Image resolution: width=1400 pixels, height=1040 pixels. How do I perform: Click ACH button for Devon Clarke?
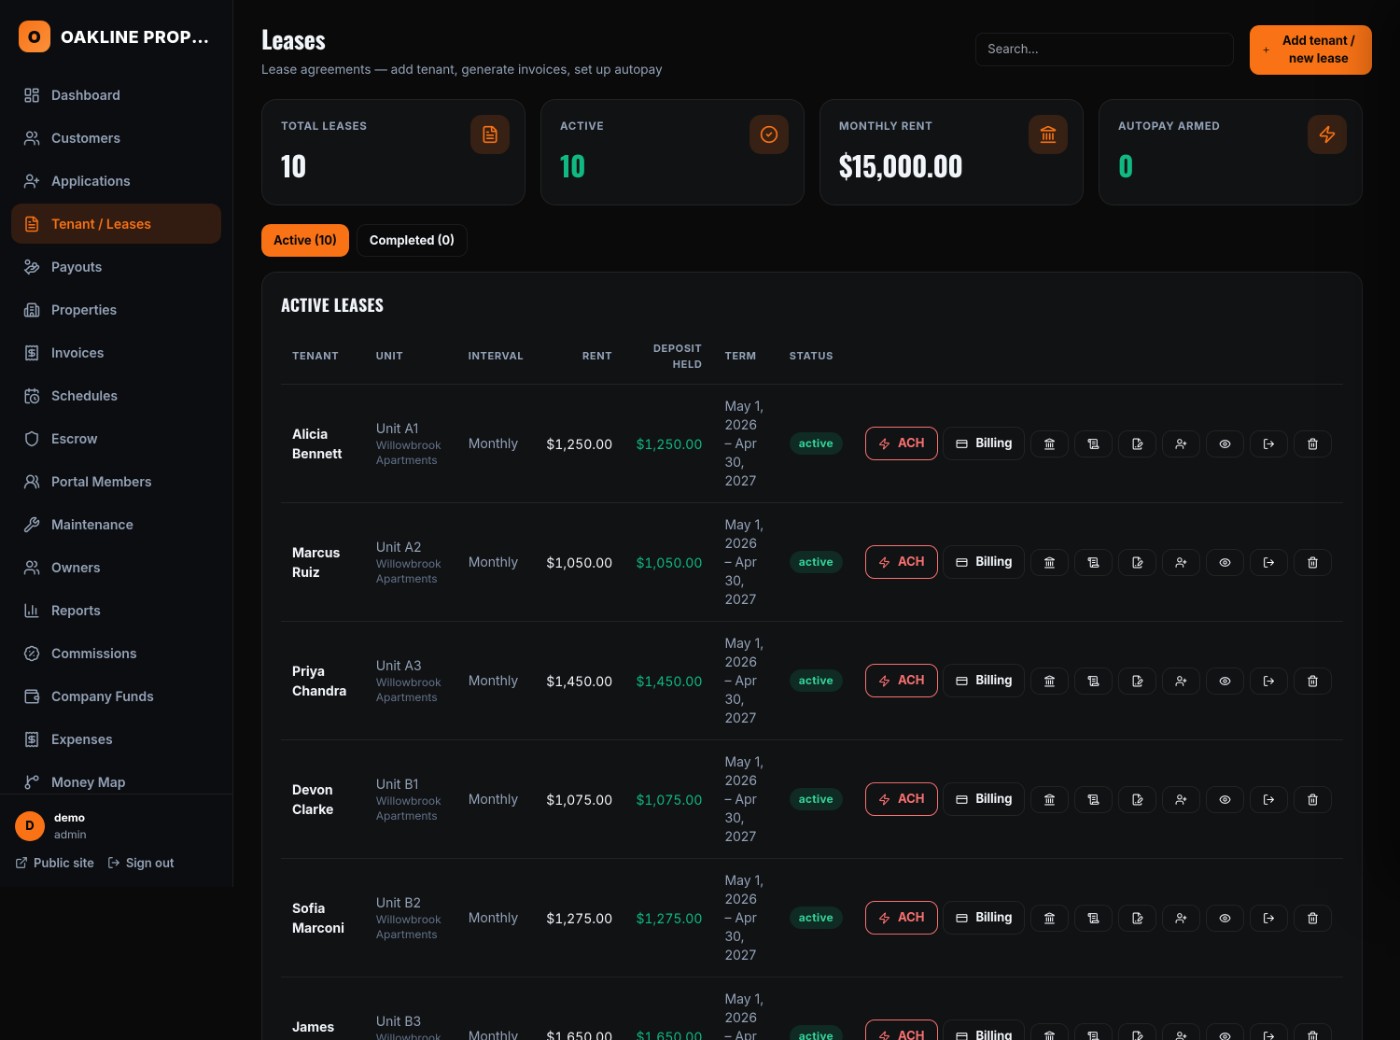coord(901,799)
